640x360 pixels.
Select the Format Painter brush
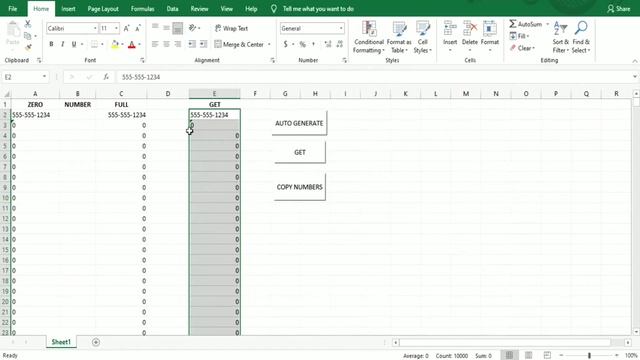(x=28, y=48)
